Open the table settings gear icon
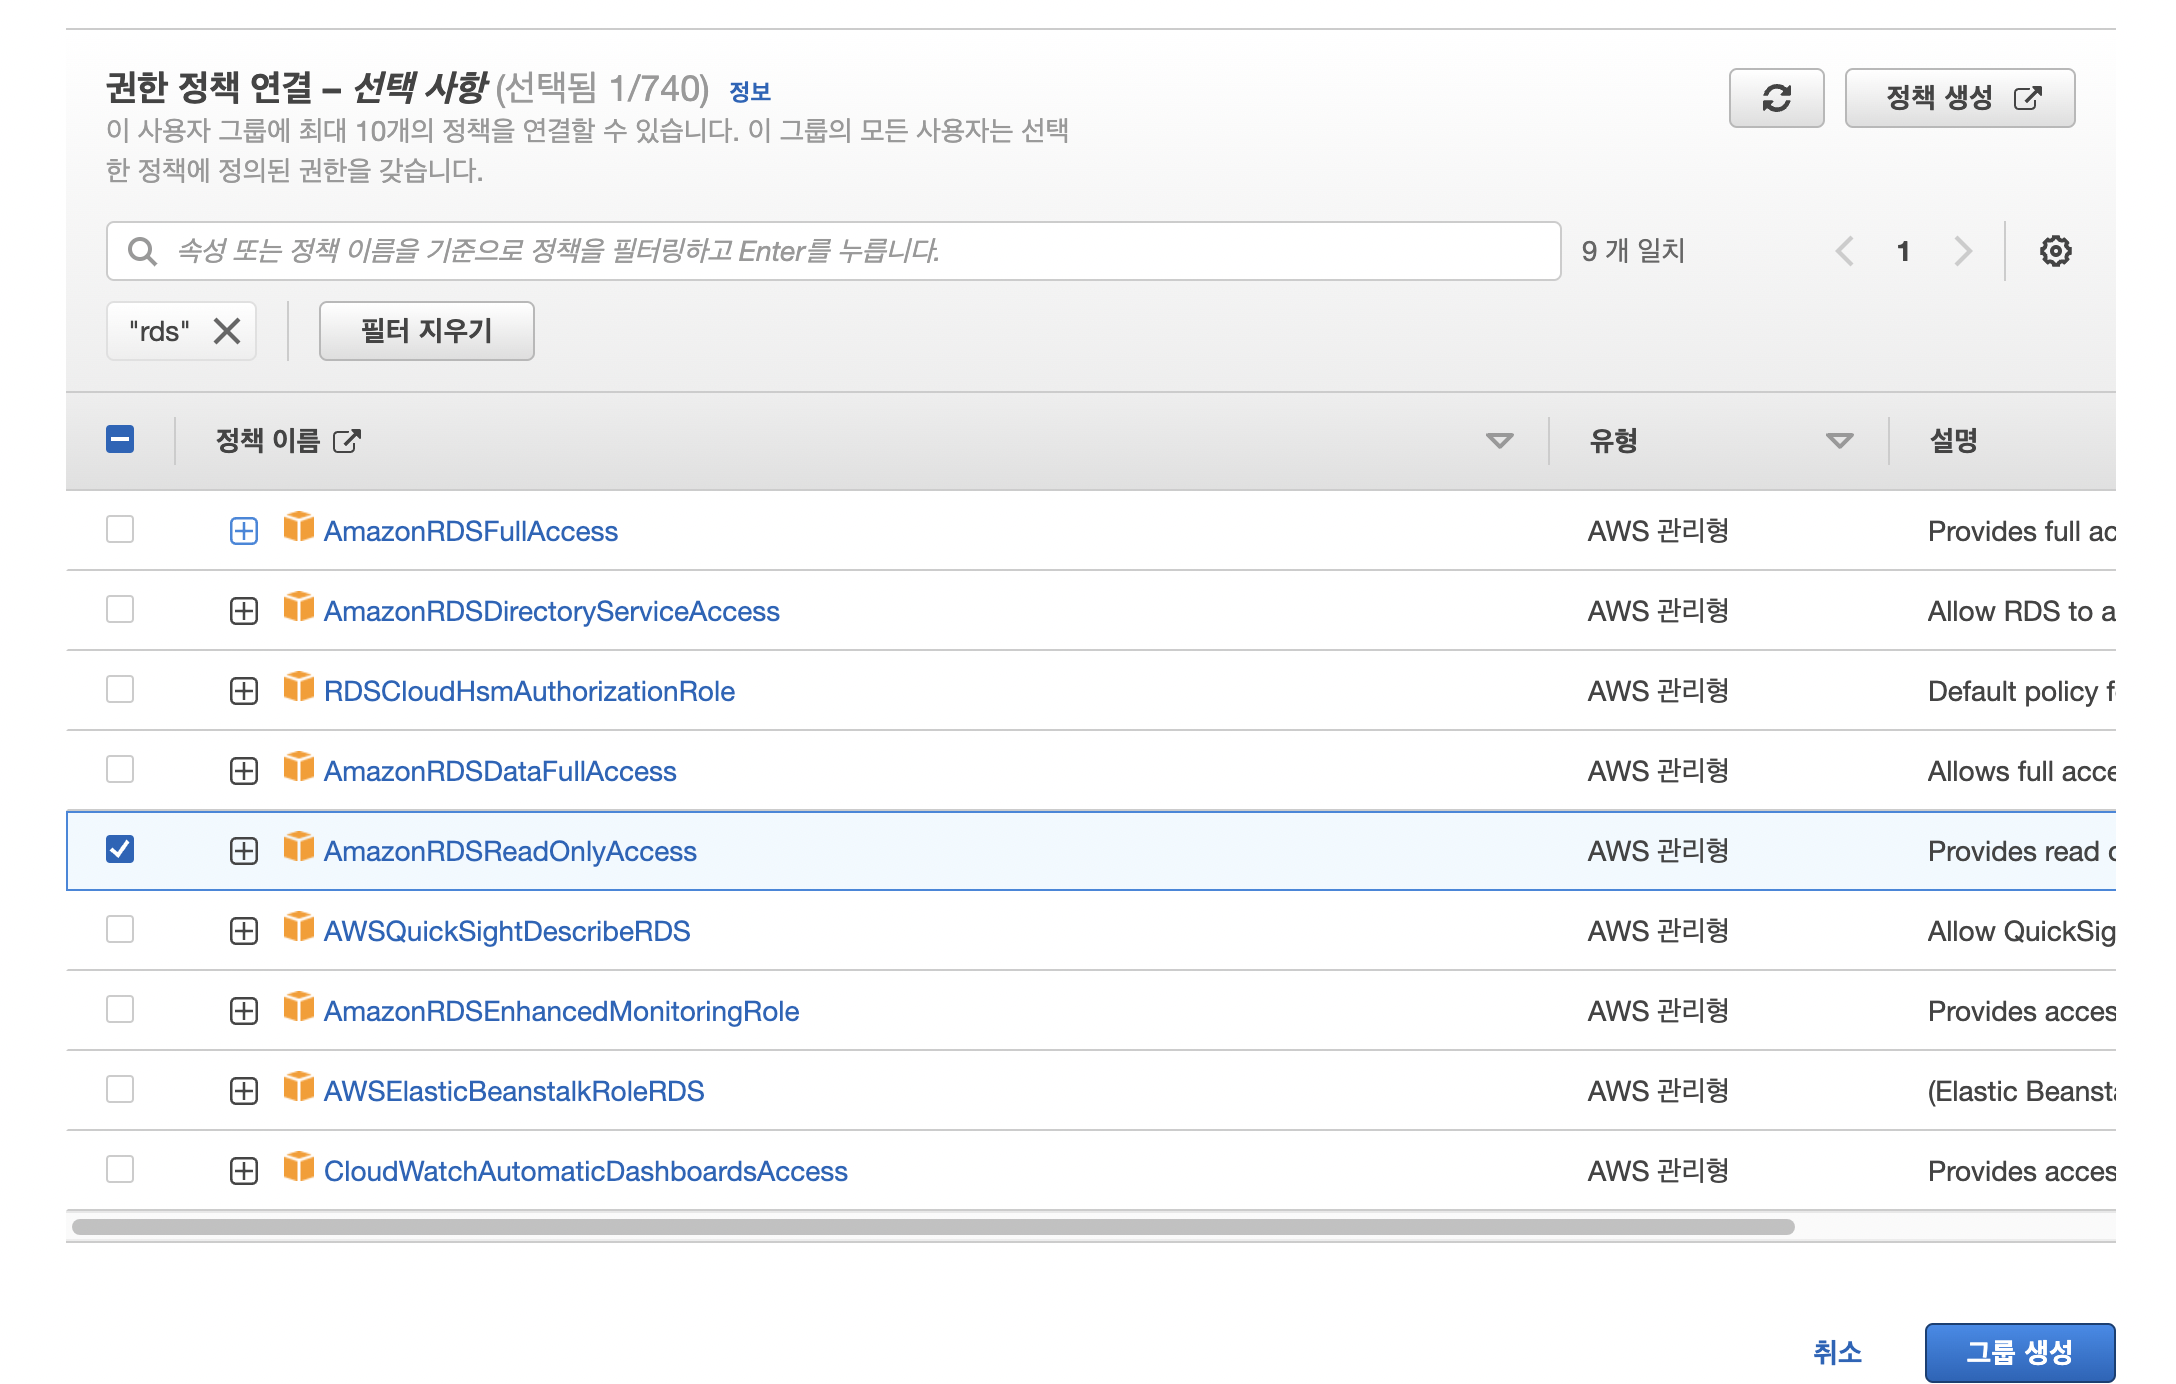2176x1384 pixels. click(x=2055, y=251)
